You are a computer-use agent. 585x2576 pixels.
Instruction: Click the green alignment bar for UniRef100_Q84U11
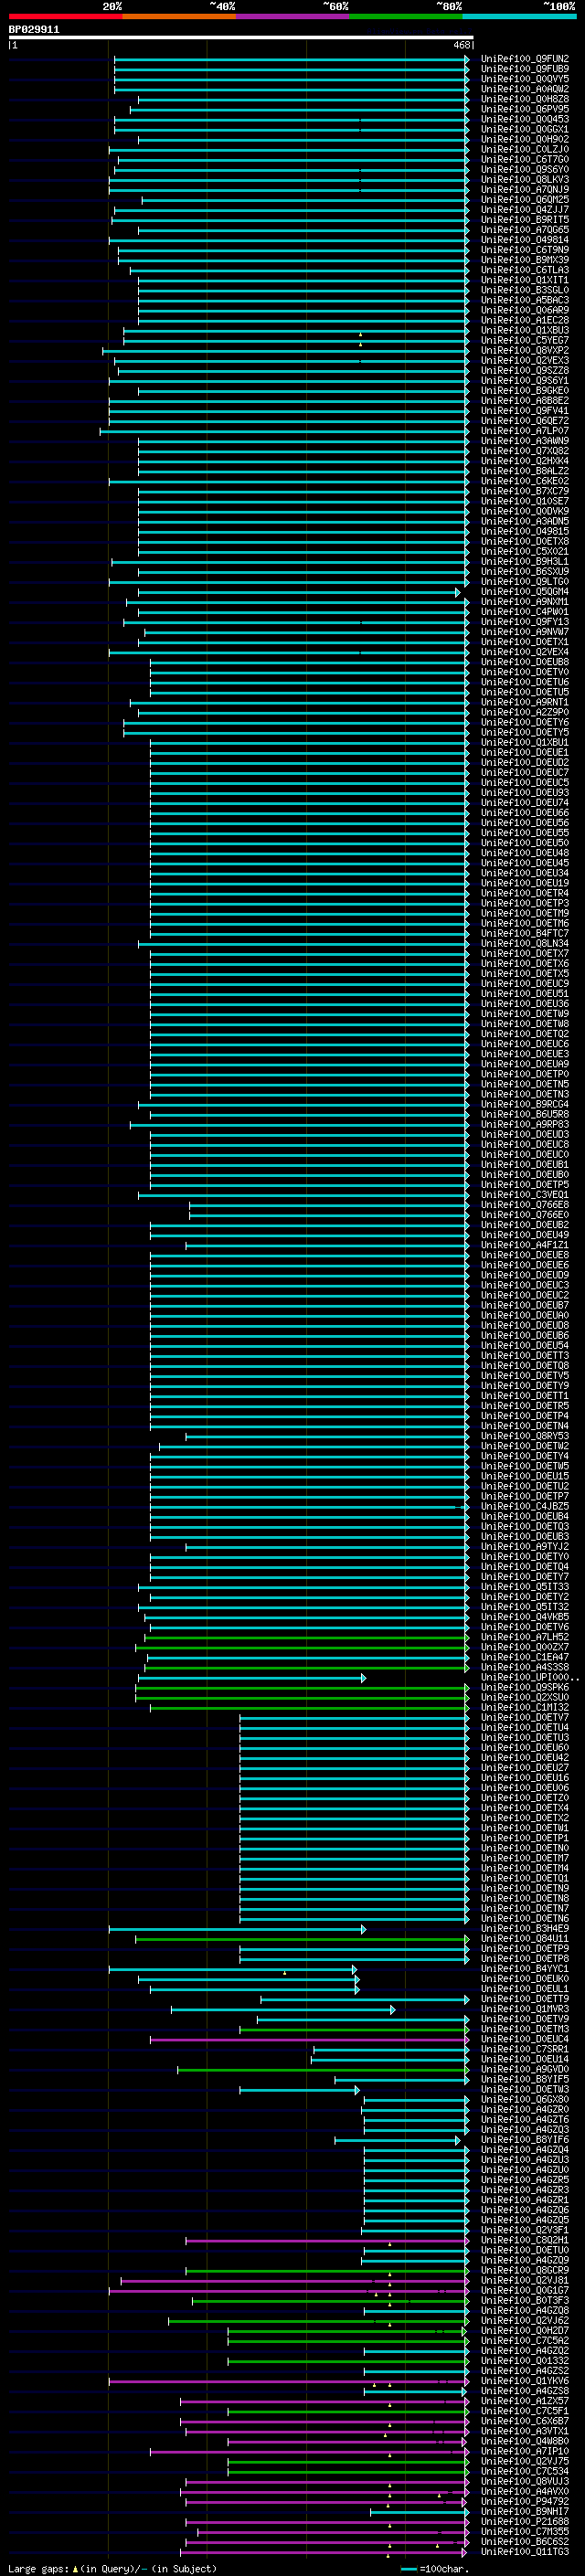coord(302,1939)
